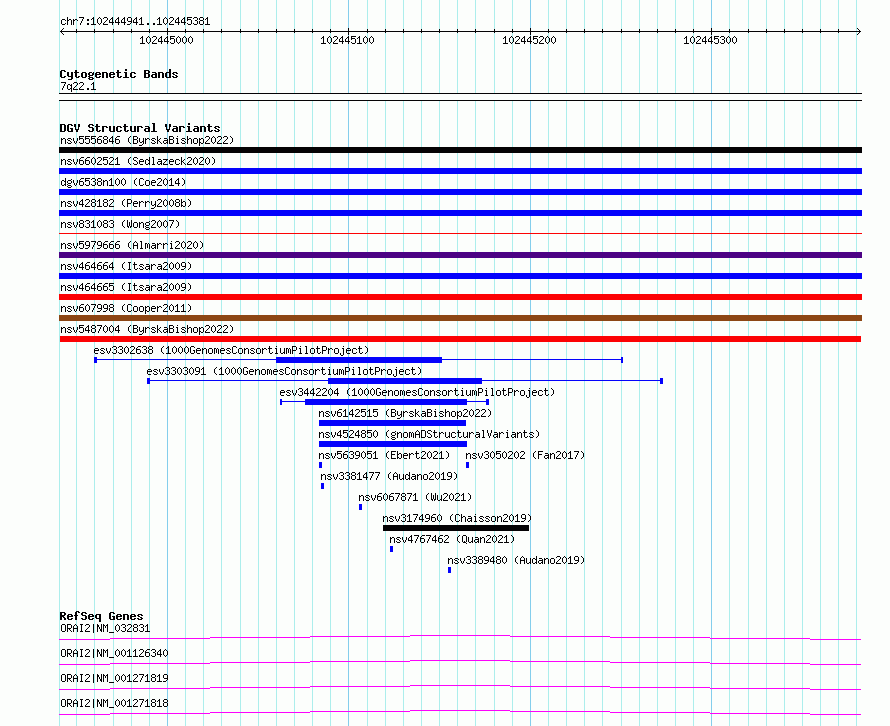Click the brown nsv607998 variant bar
890x726 pixels.
coord(460,318)
